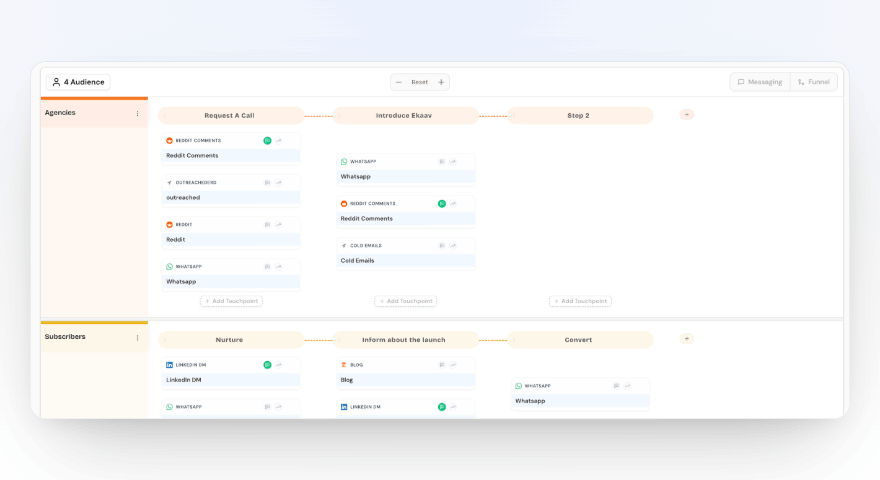This screenshot has height=480, width=880.
Task: Open analytics on Introduce Ekaav's Reddit Comments card
Action: tap(453, 204)
